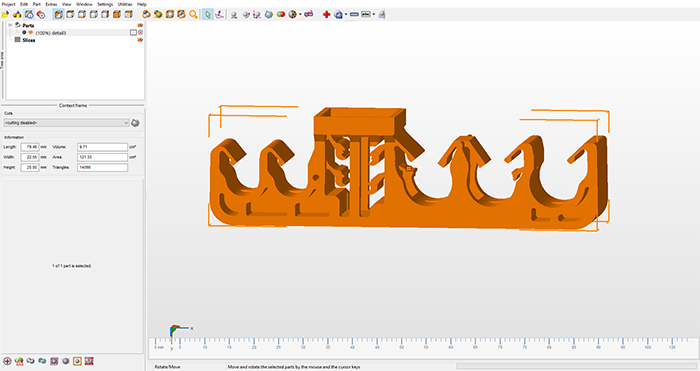Click the highlighted orange-framed icon in bottom toolbar

tap(77, 361)
